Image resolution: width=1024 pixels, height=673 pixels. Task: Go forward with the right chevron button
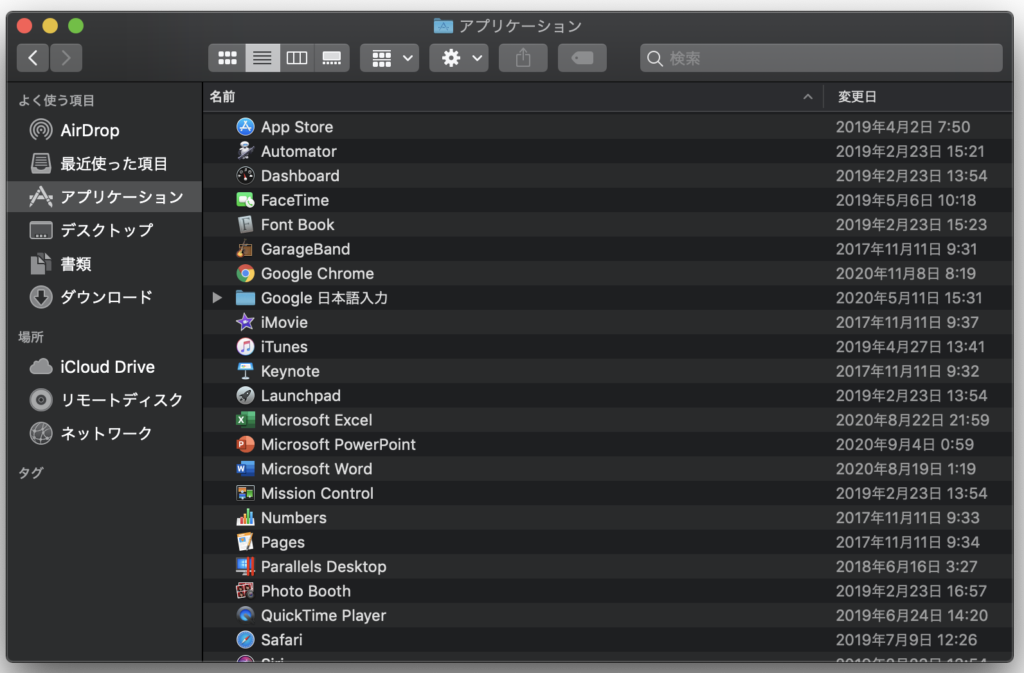point(66,58)
